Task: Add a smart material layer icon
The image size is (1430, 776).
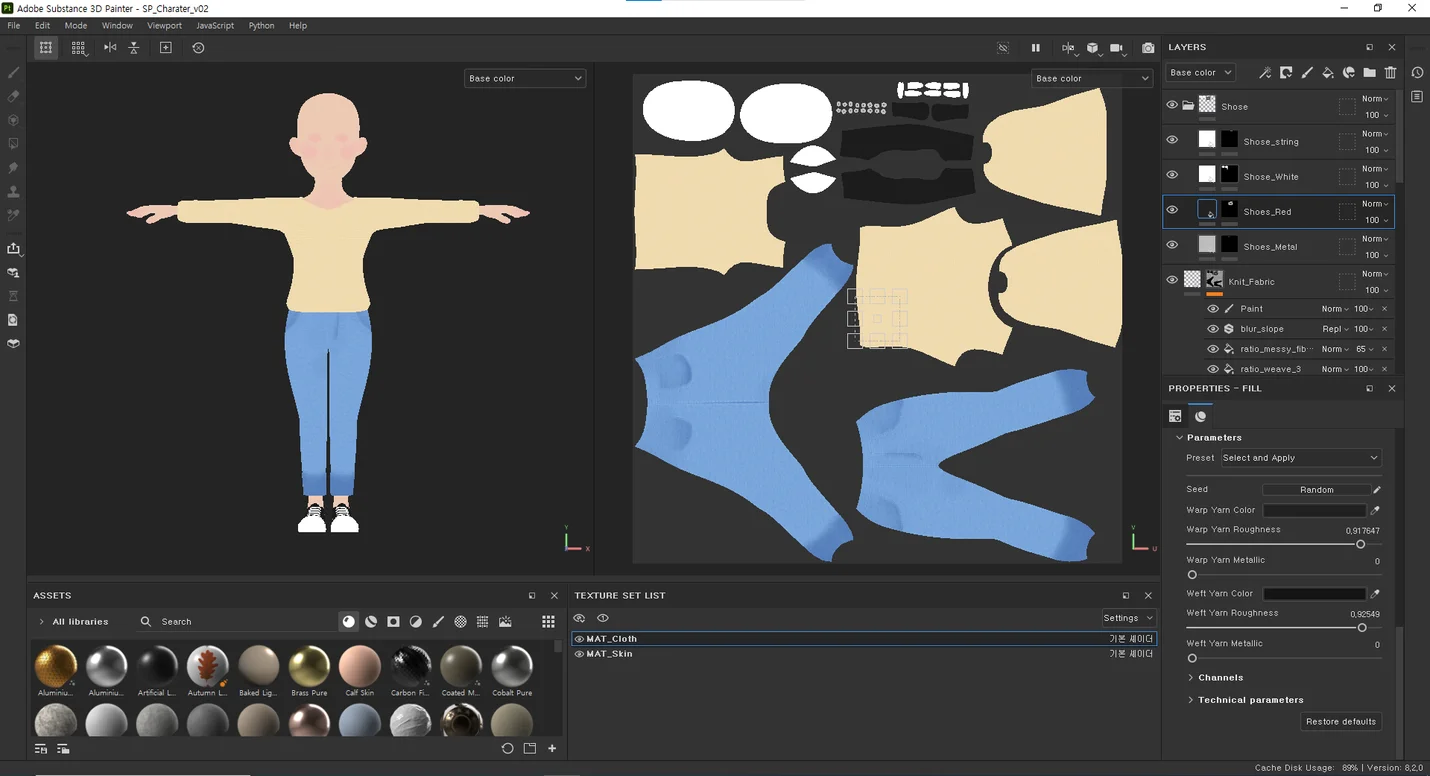Action: pos(1349,72)
